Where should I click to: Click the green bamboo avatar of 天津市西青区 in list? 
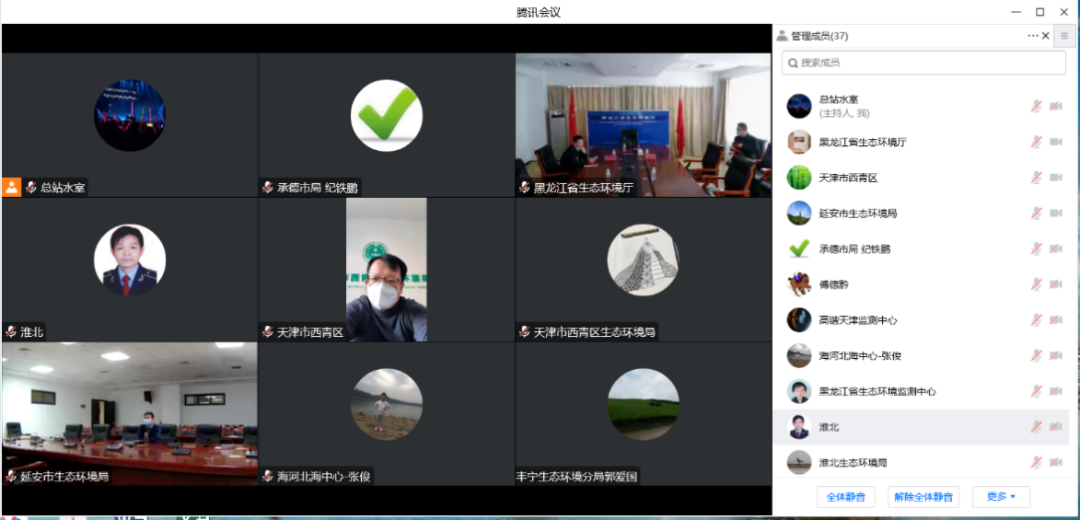click(x=799, y=178)
